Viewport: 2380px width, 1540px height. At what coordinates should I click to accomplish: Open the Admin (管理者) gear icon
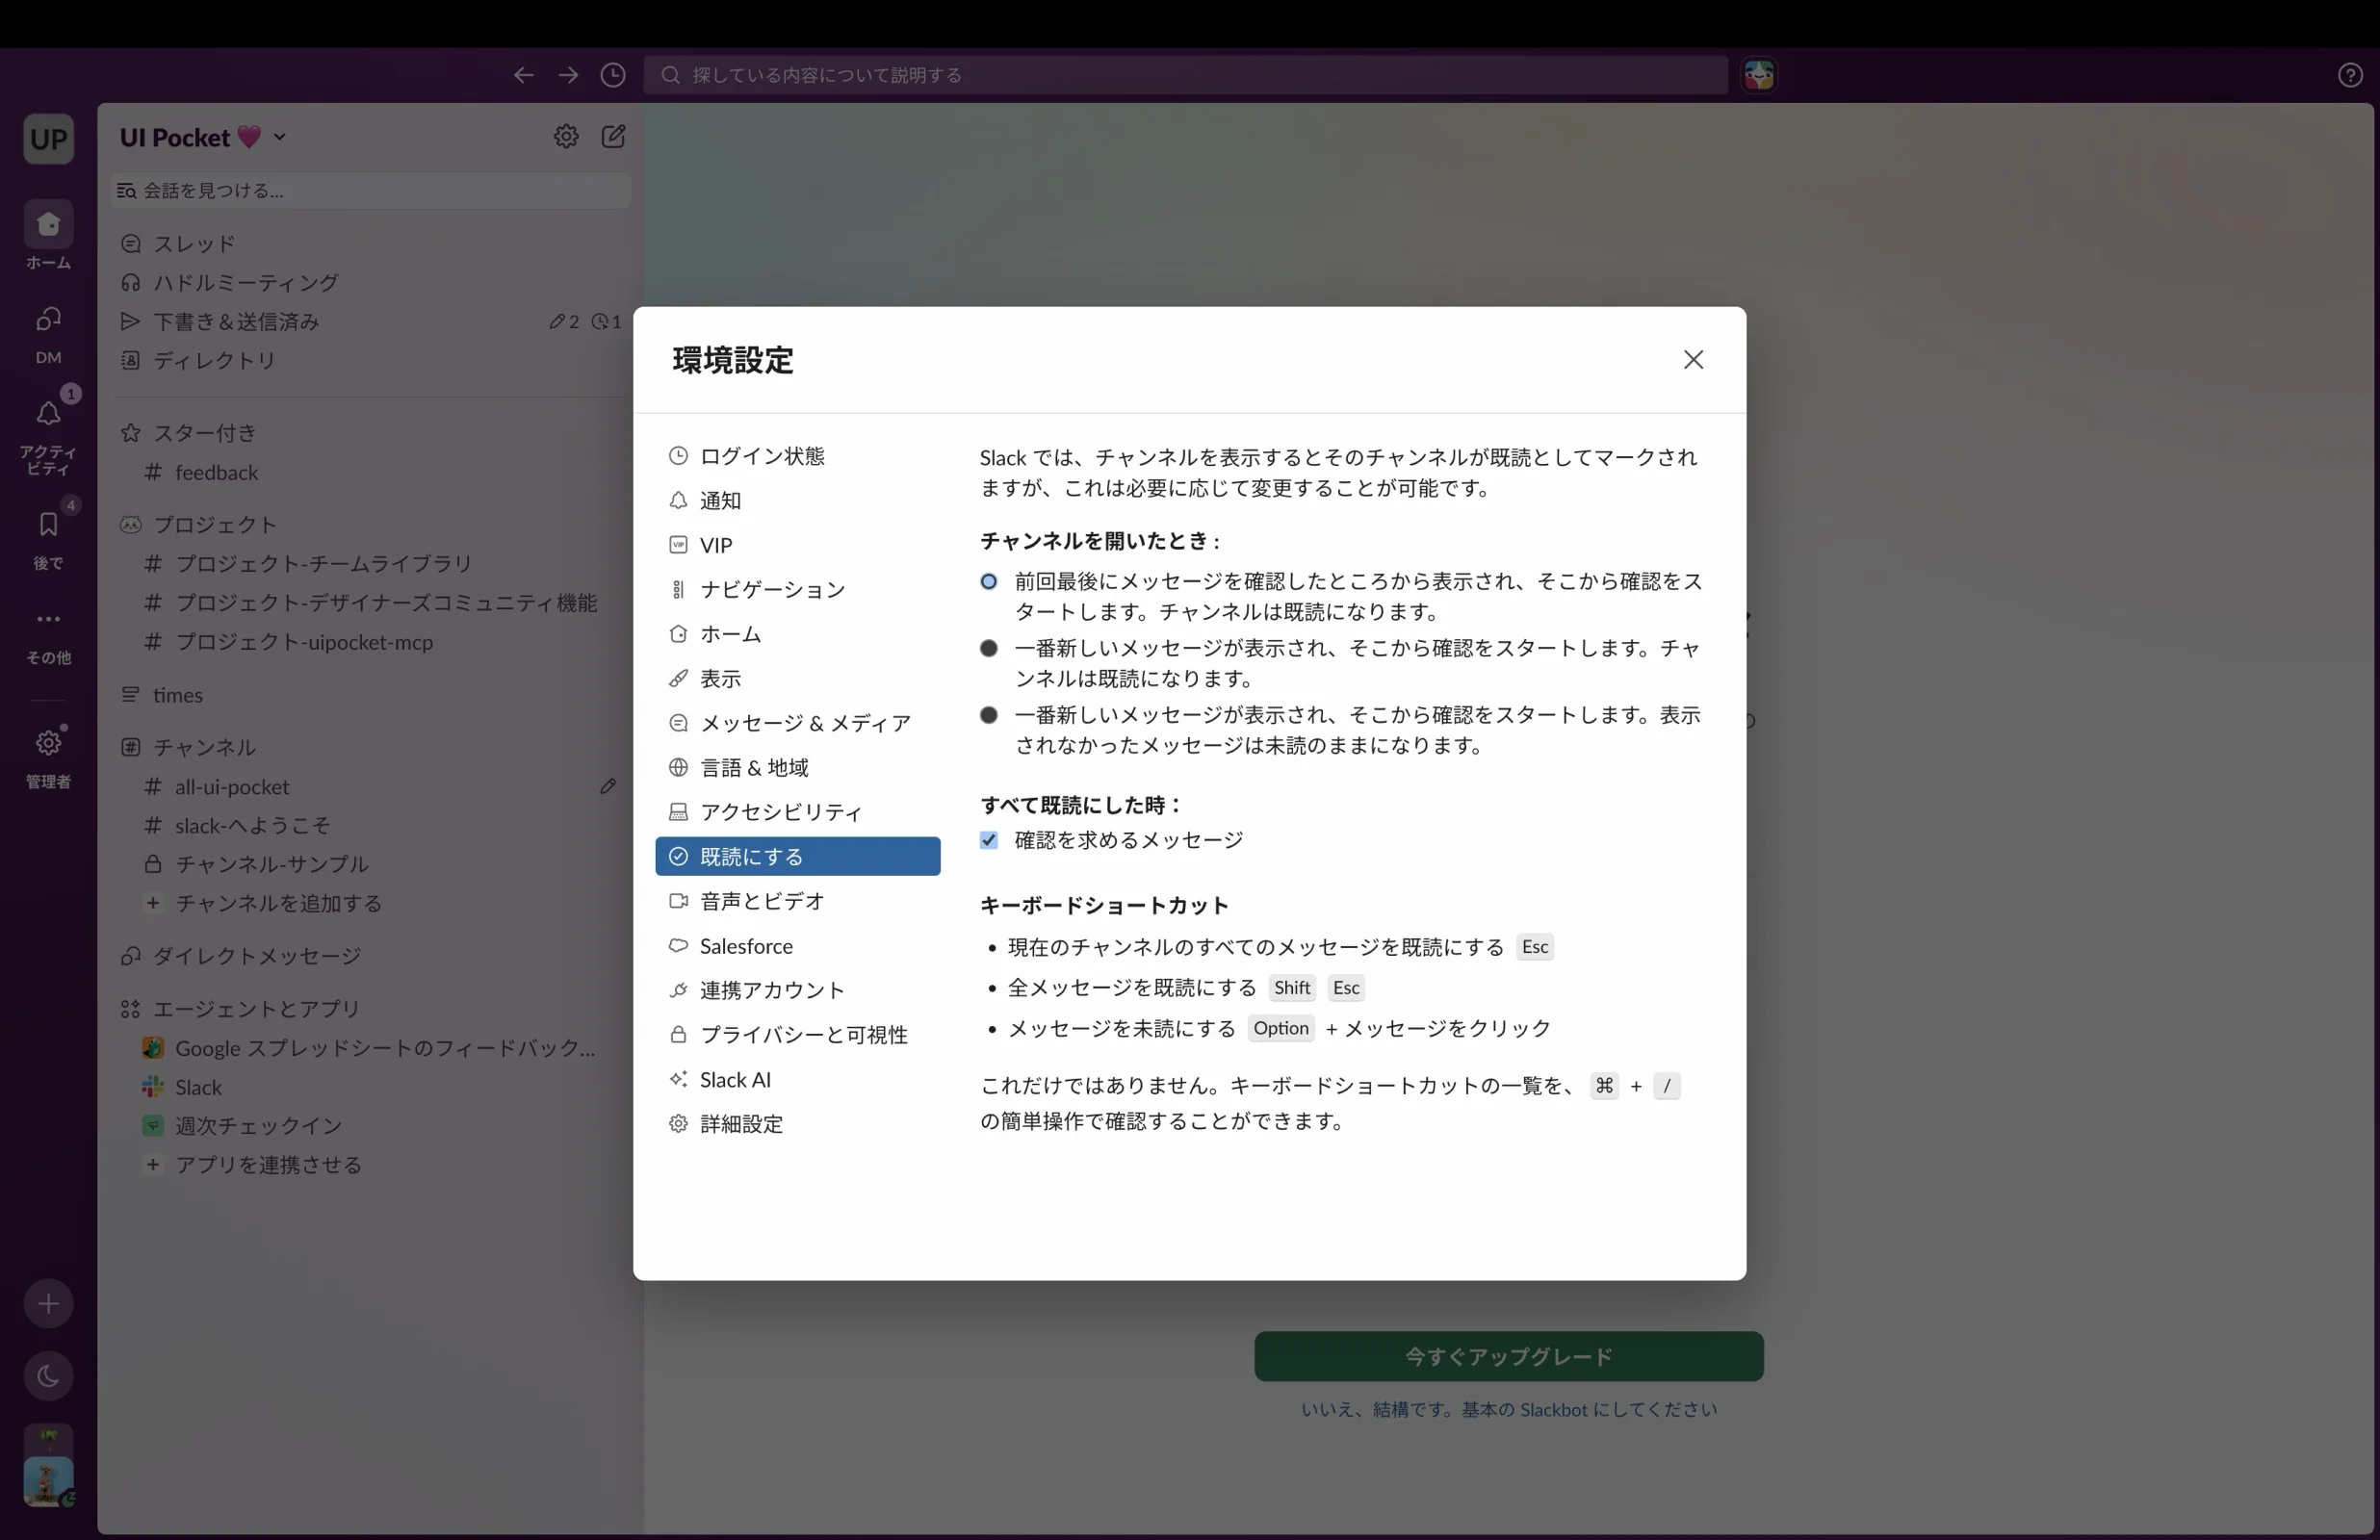pos(48,743)
